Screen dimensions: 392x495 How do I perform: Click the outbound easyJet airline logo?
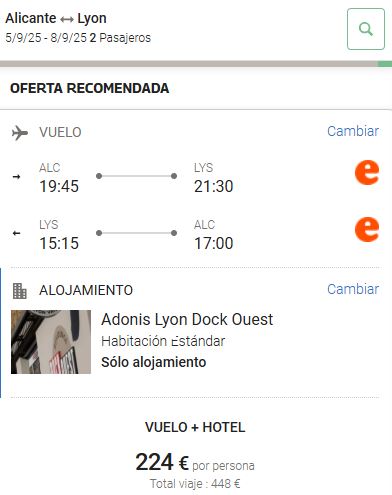tap(367, 172)
